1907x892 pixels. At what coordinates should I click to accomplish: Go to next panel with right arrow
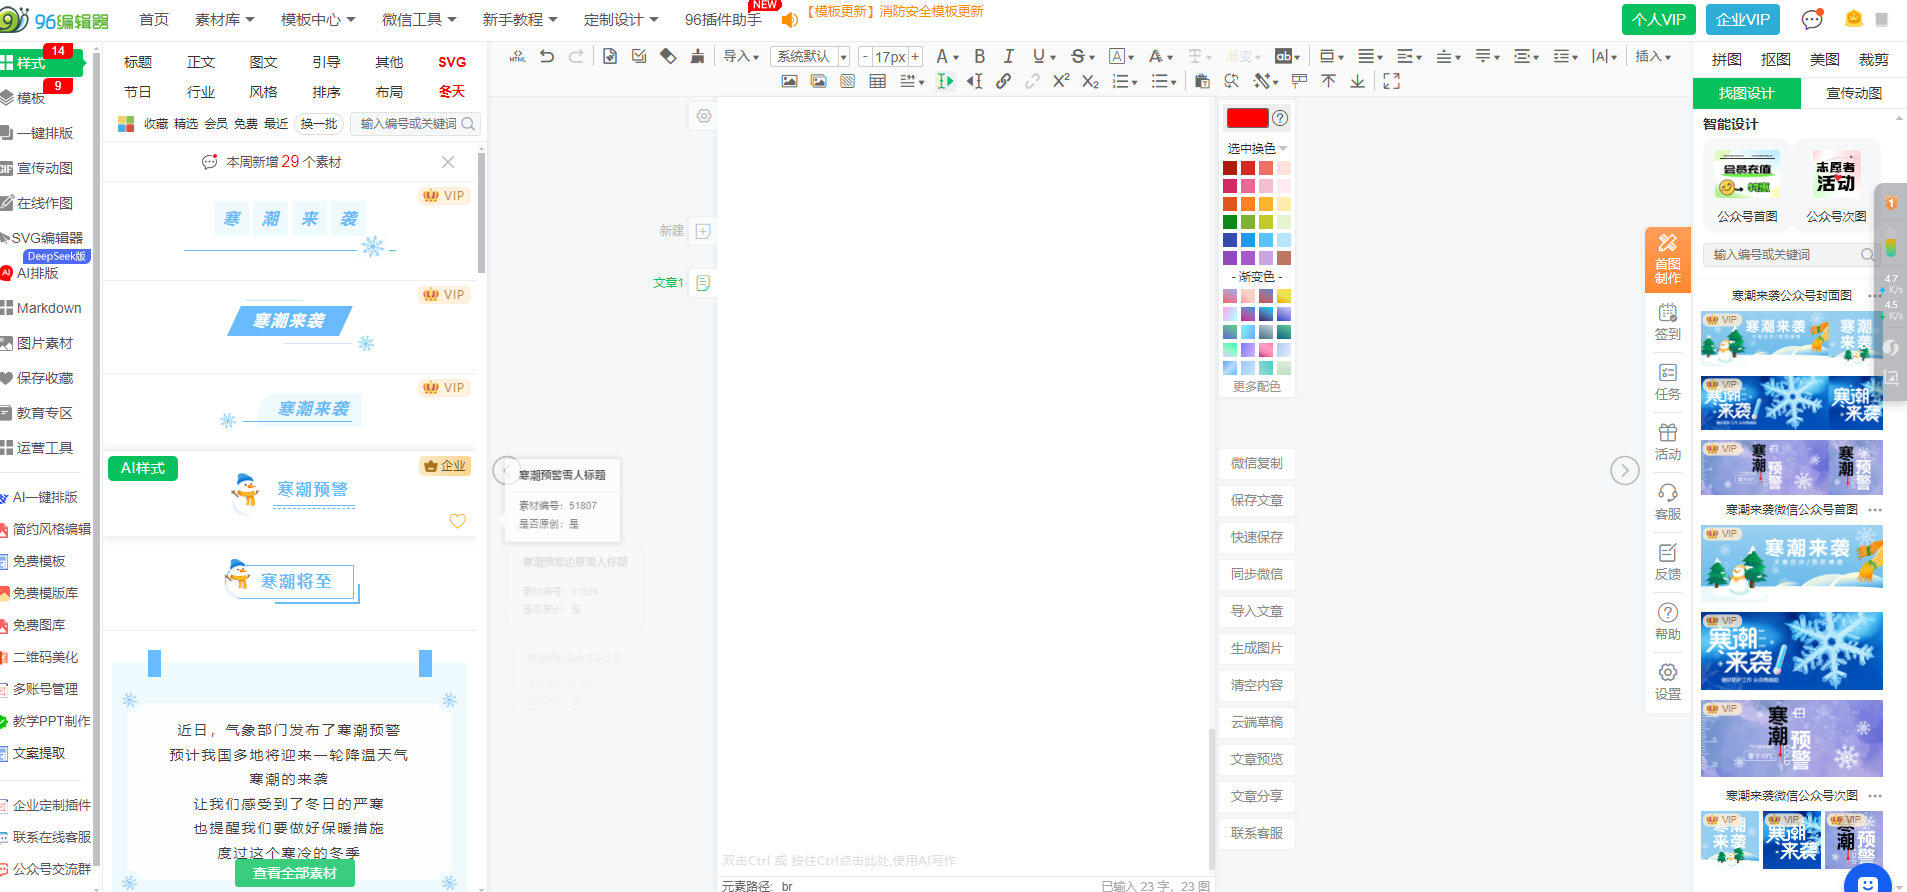coord(1625,470)
